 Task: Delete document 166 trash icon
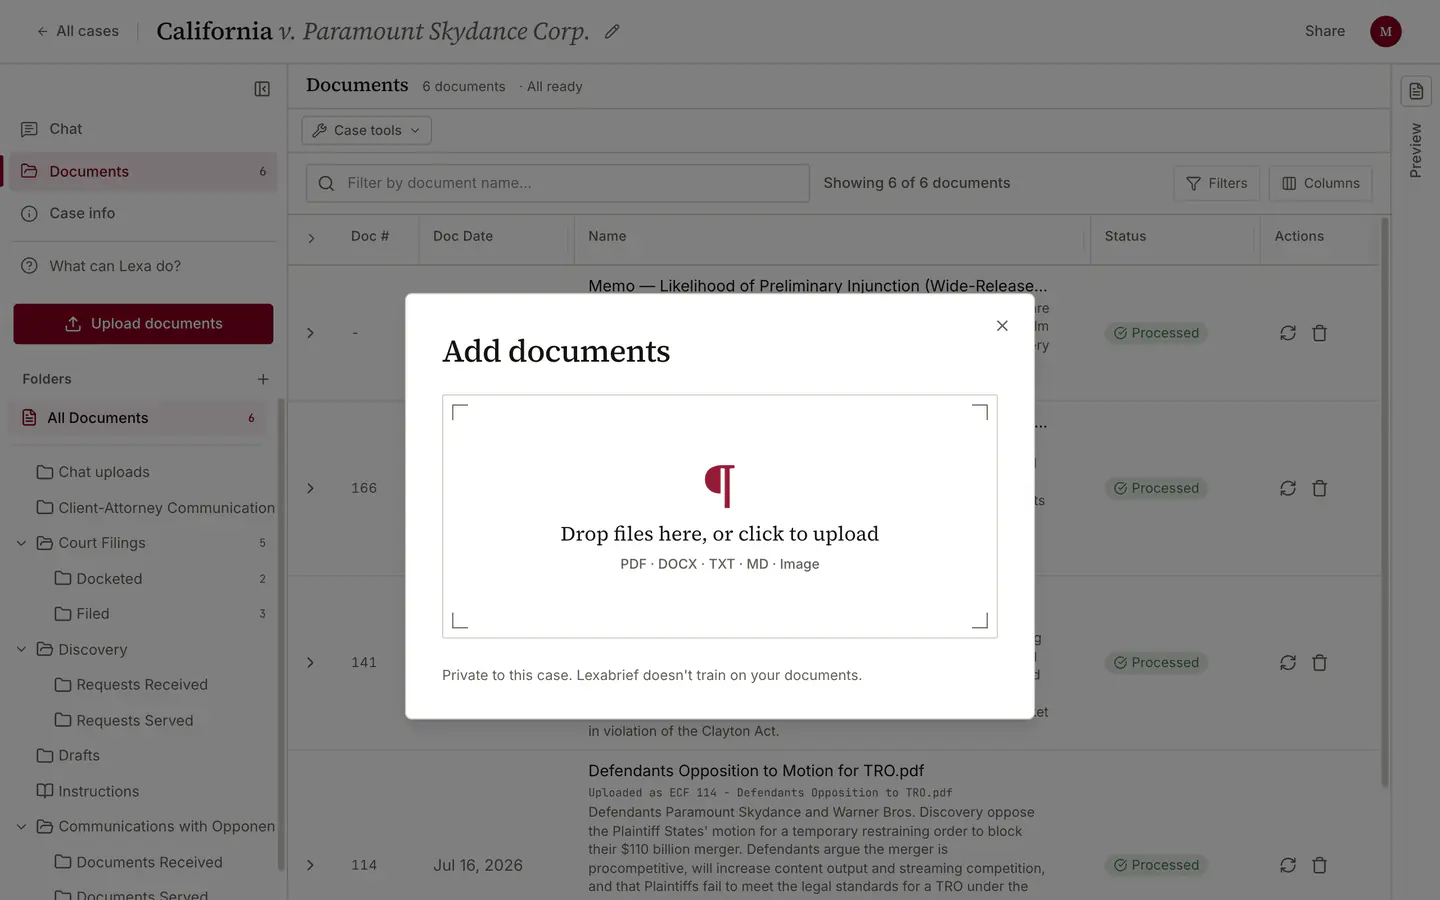coord(1320,488)
